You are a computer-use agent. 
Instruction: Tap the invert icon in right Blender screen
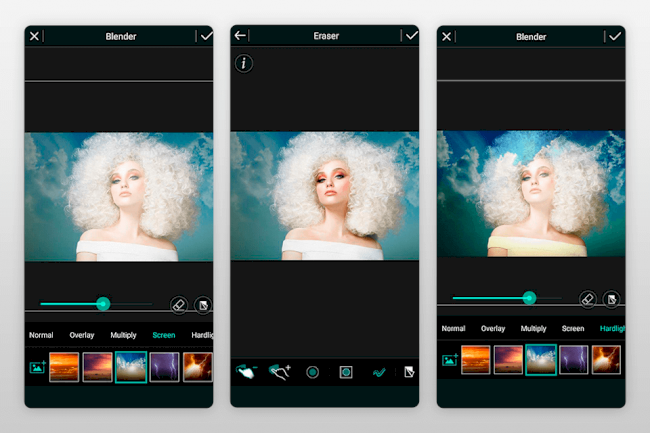click(611, 299)
